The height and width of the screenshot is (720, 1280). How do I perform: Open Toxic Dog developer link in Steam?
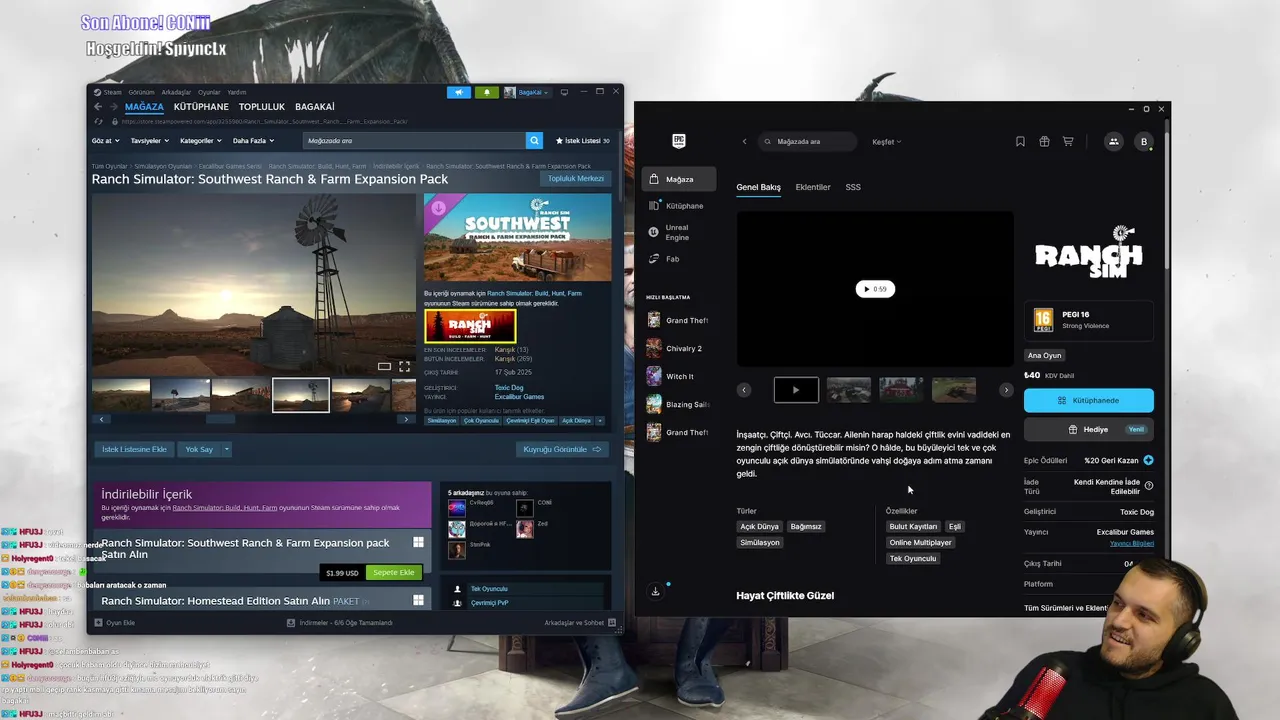point(507,387)
